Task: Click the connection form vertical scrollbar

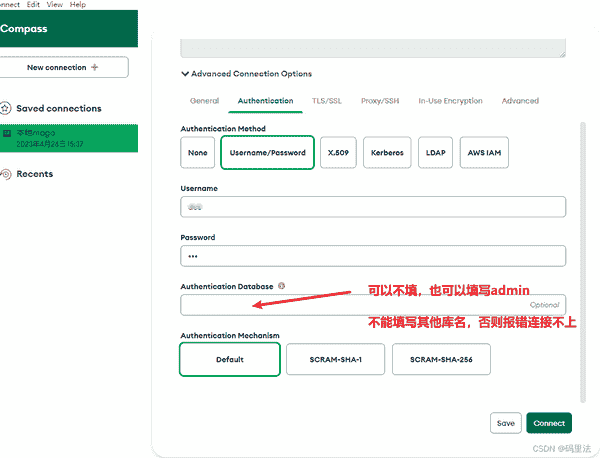Action: point(583,262)
